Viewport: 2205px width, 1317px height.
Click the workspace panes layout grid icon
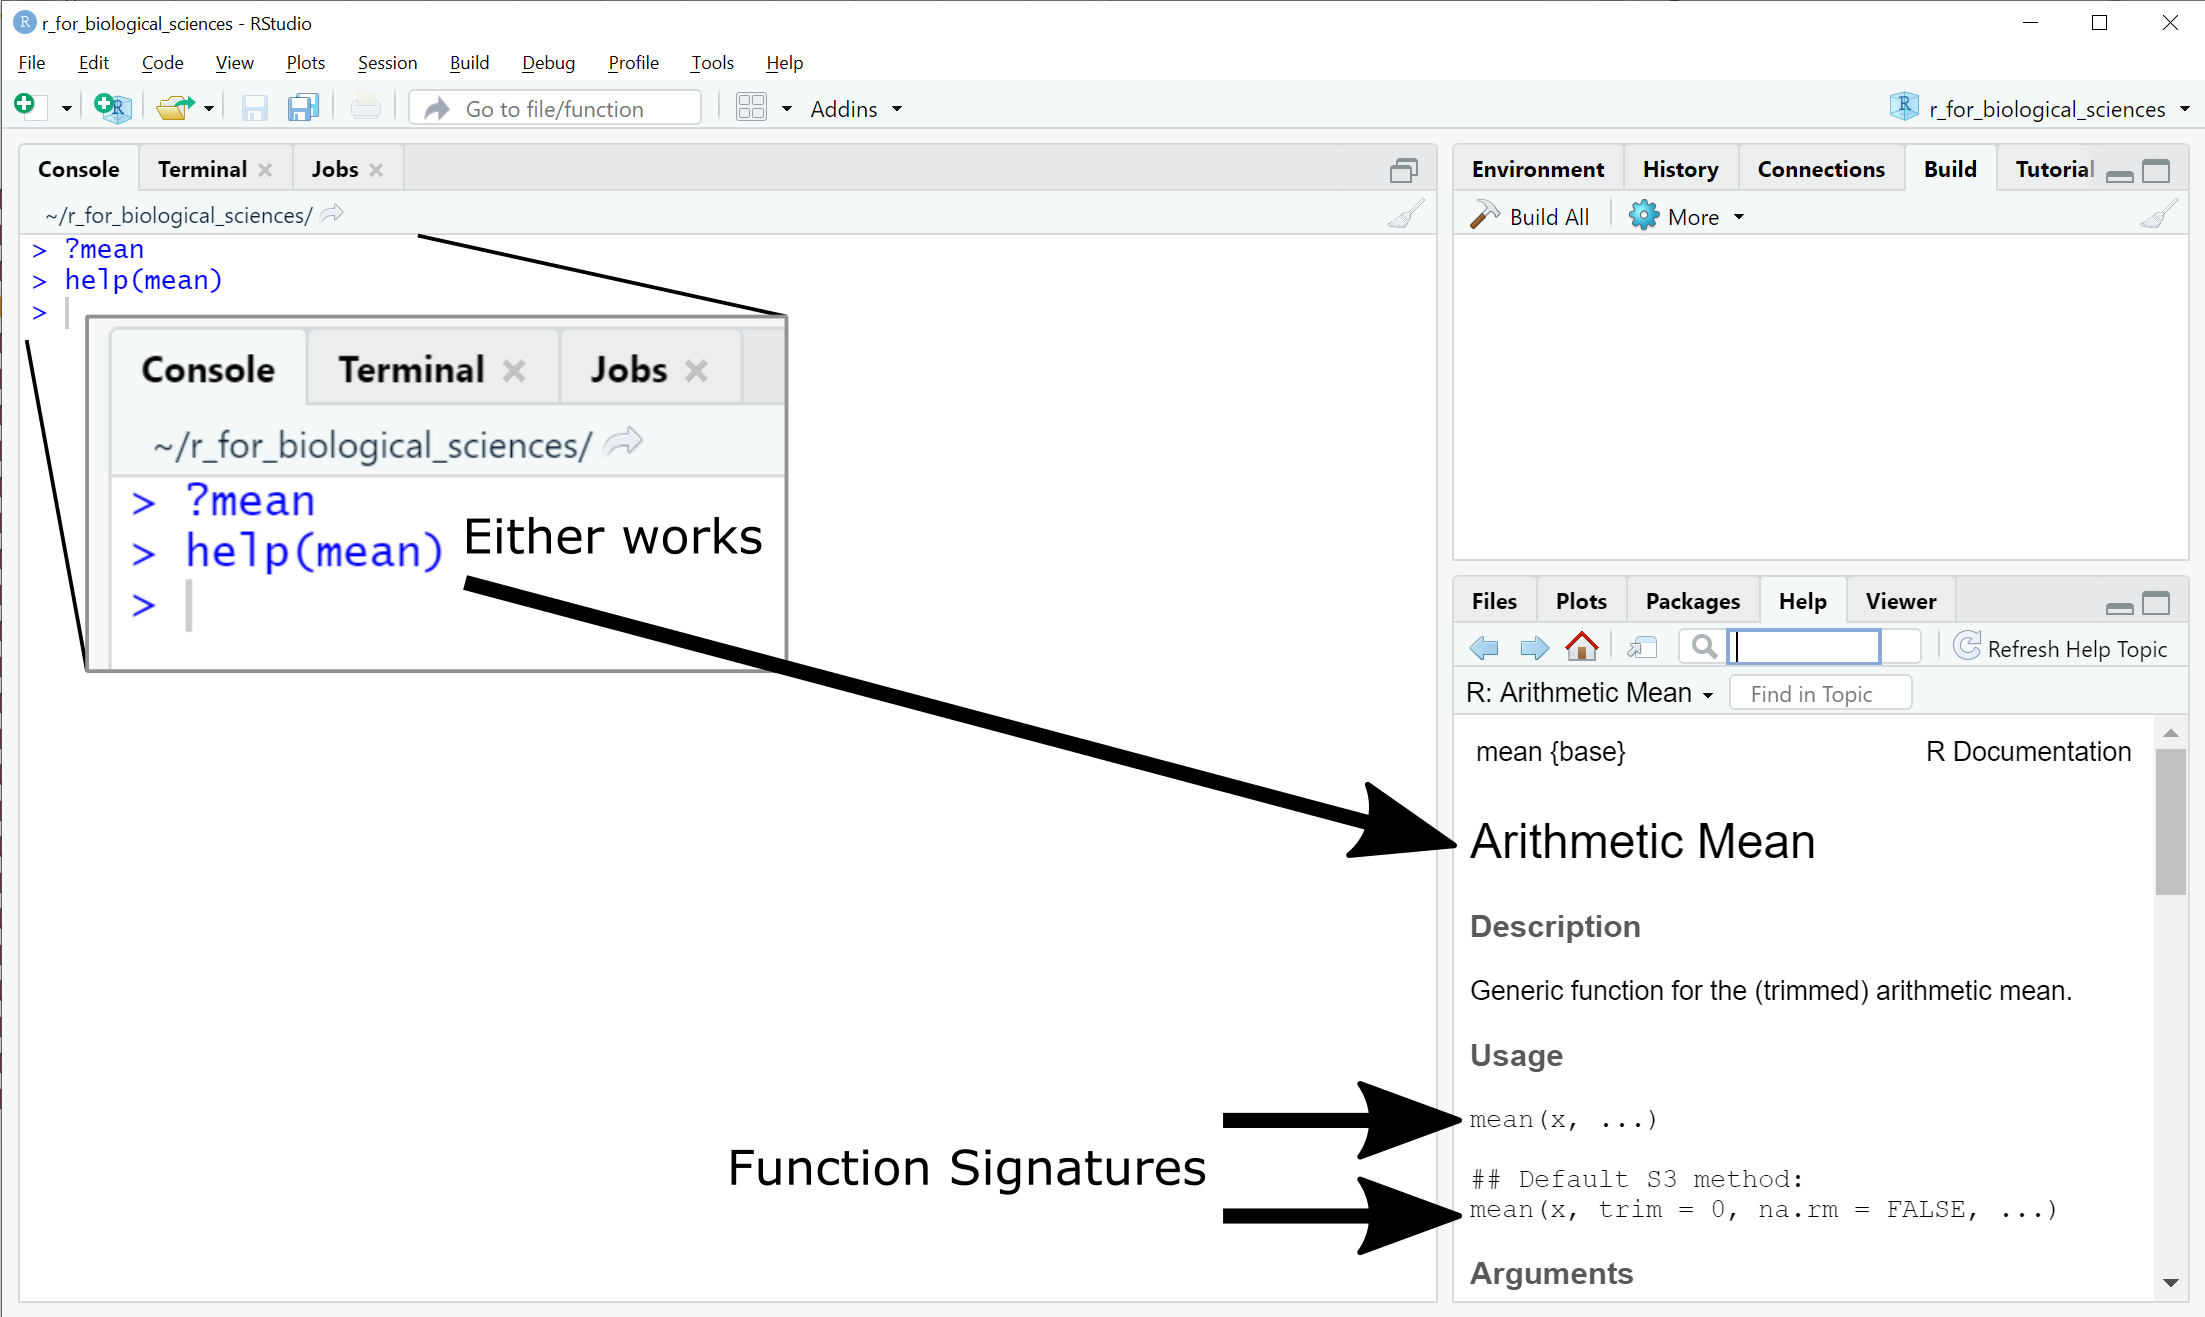(x=751, y=107)
